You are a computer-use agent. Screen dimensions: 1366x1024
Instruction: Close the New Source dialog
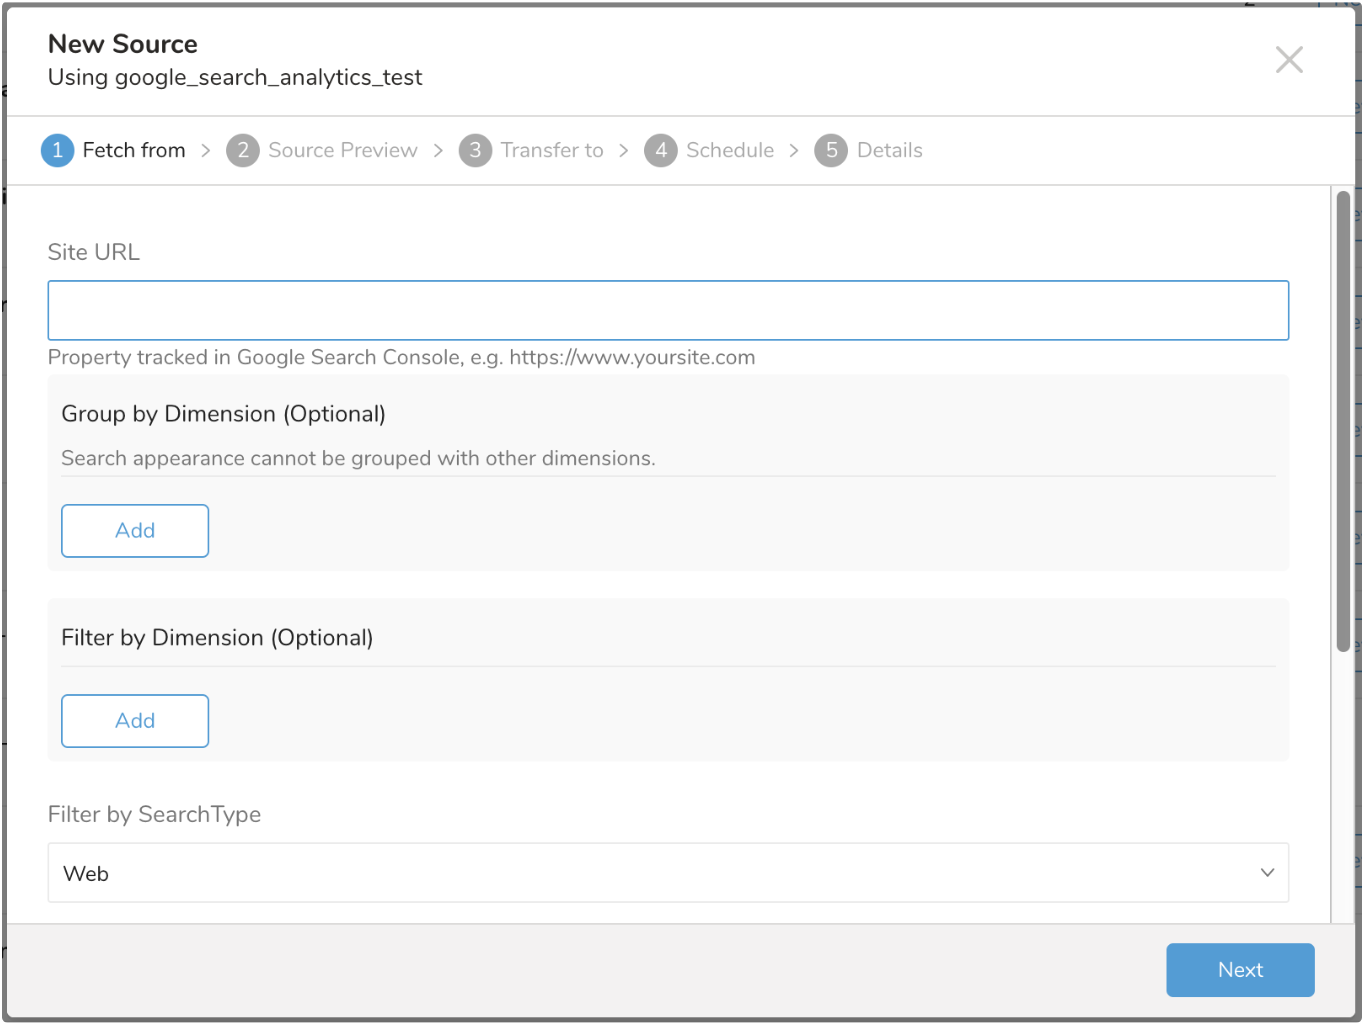1289,60
